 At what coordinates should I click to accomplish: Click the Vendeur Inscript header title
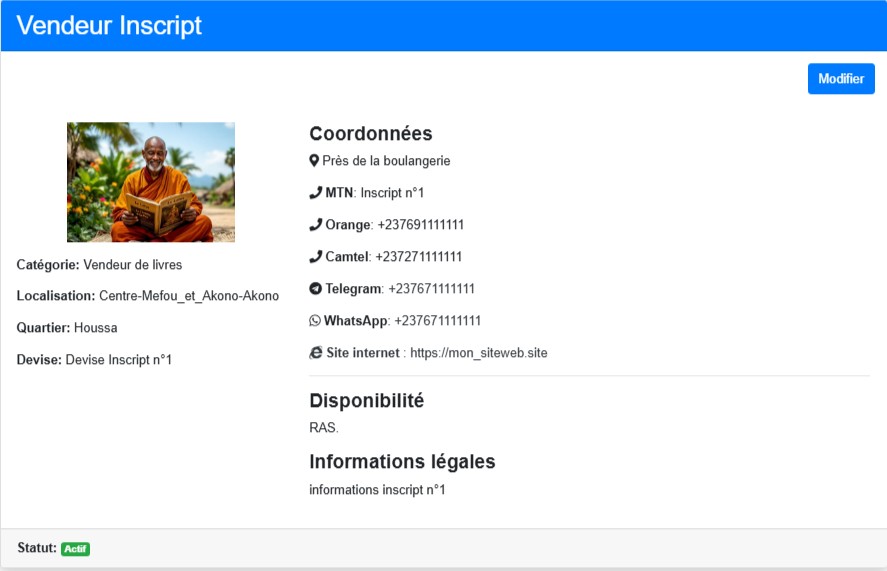click(x=109, y=25)
